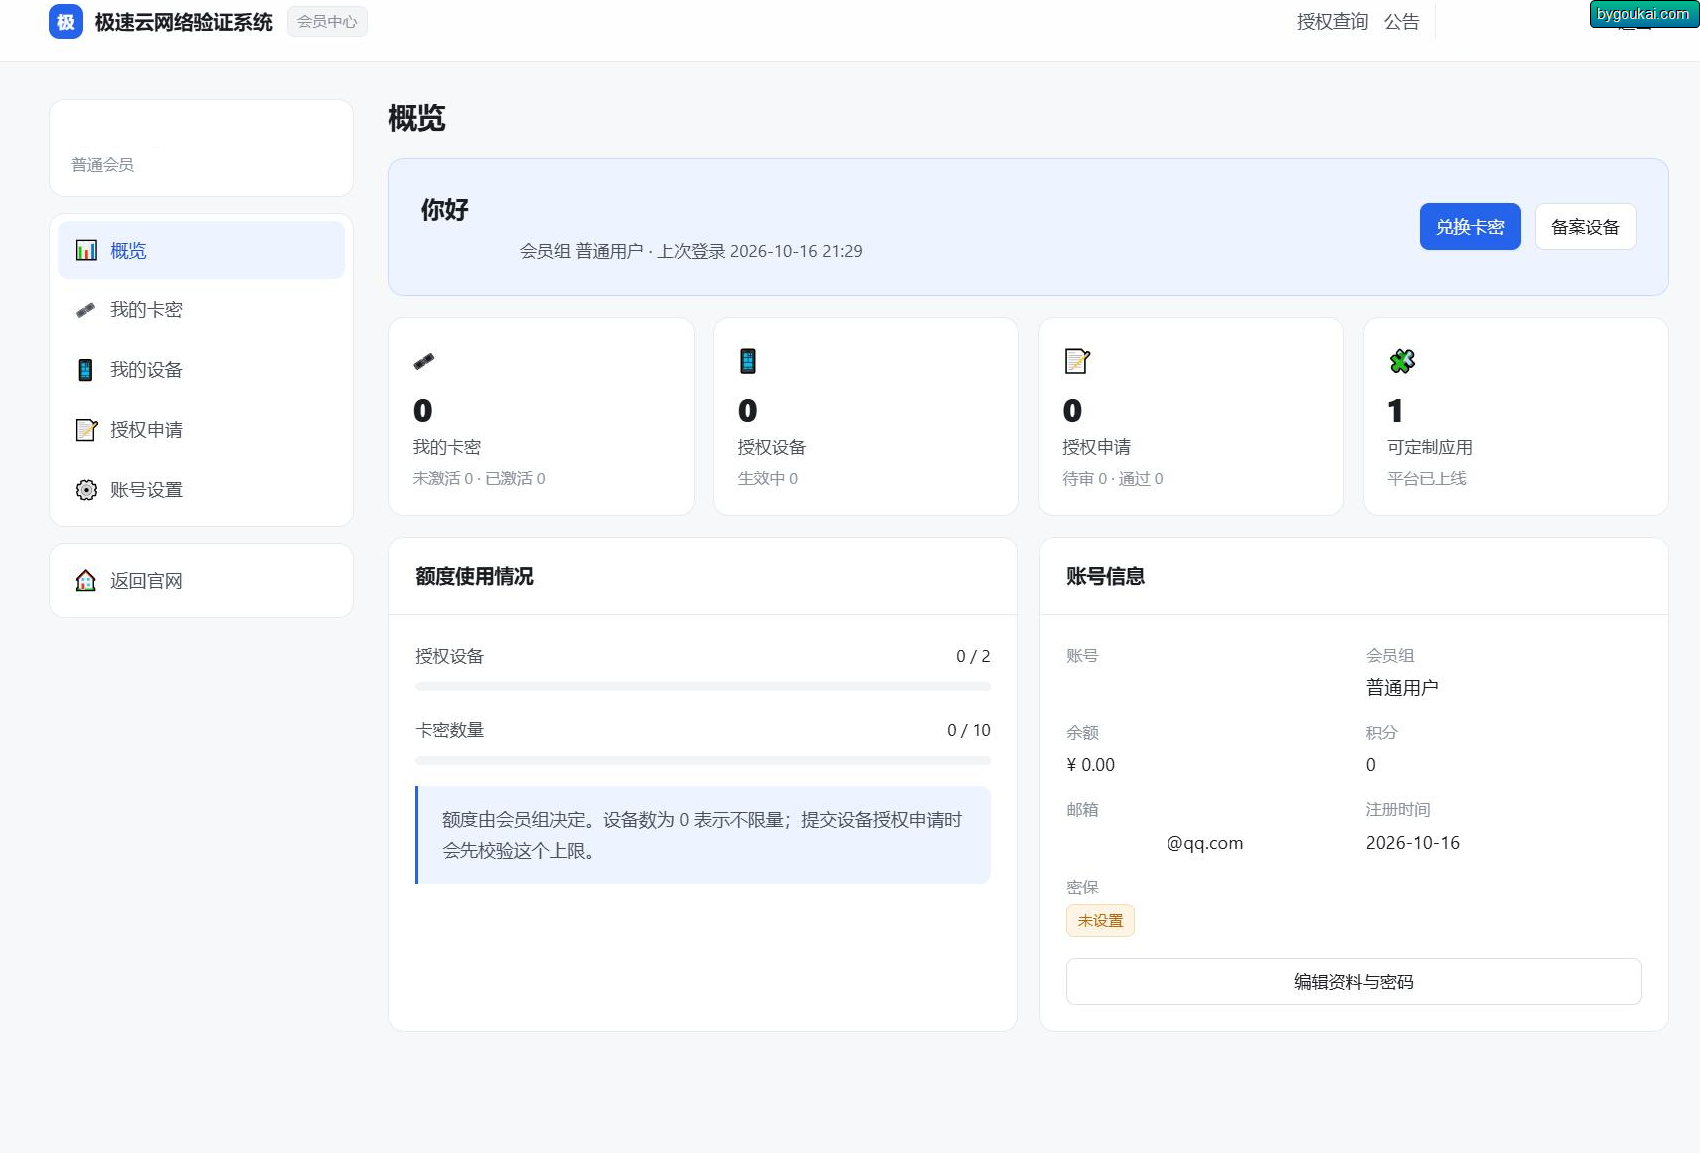Click the blue 兑换卡密 button

1470,227
